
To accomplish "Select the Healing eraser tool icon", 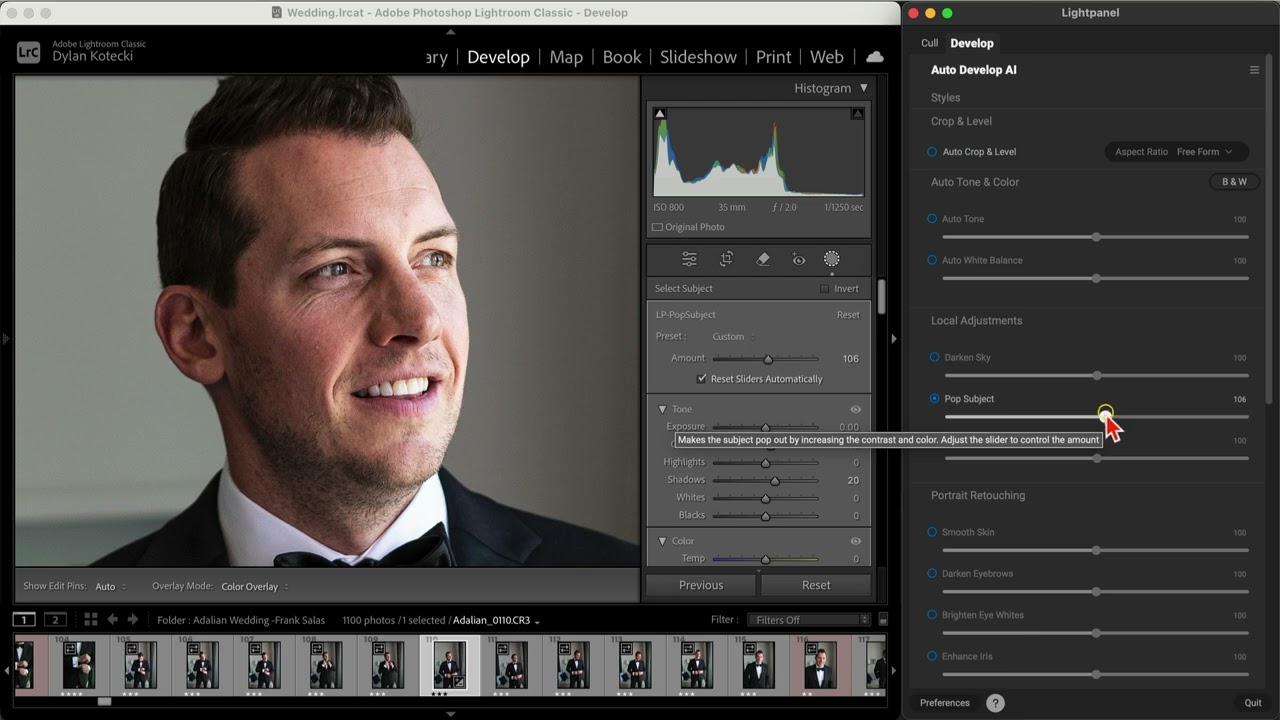I will click(763, 259).
